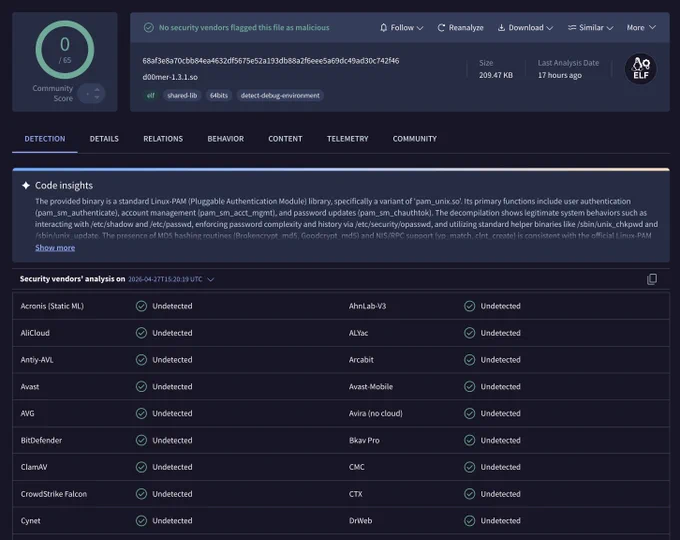Click the Acronis (Static ML) vendor name
The height and width of the screenshot is (540, 680).
pyautogui.click(x=52, y=306)
